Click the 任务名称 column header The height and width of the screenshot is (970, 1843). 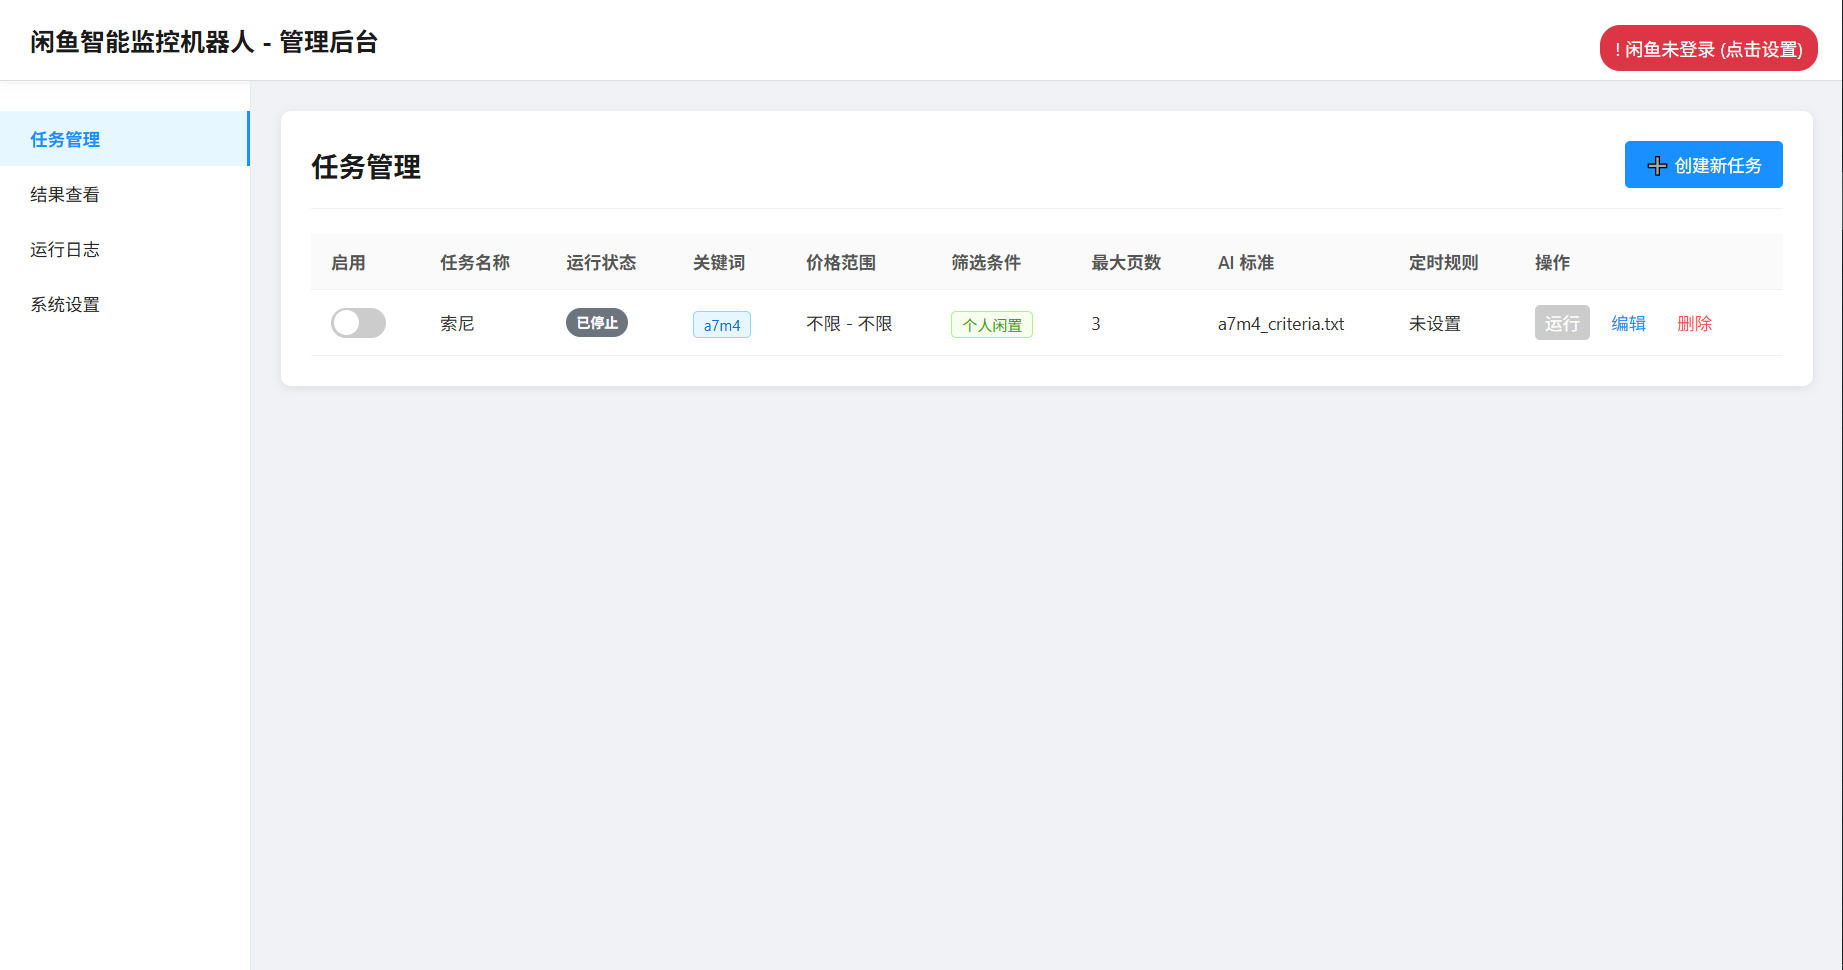point(475,262)
